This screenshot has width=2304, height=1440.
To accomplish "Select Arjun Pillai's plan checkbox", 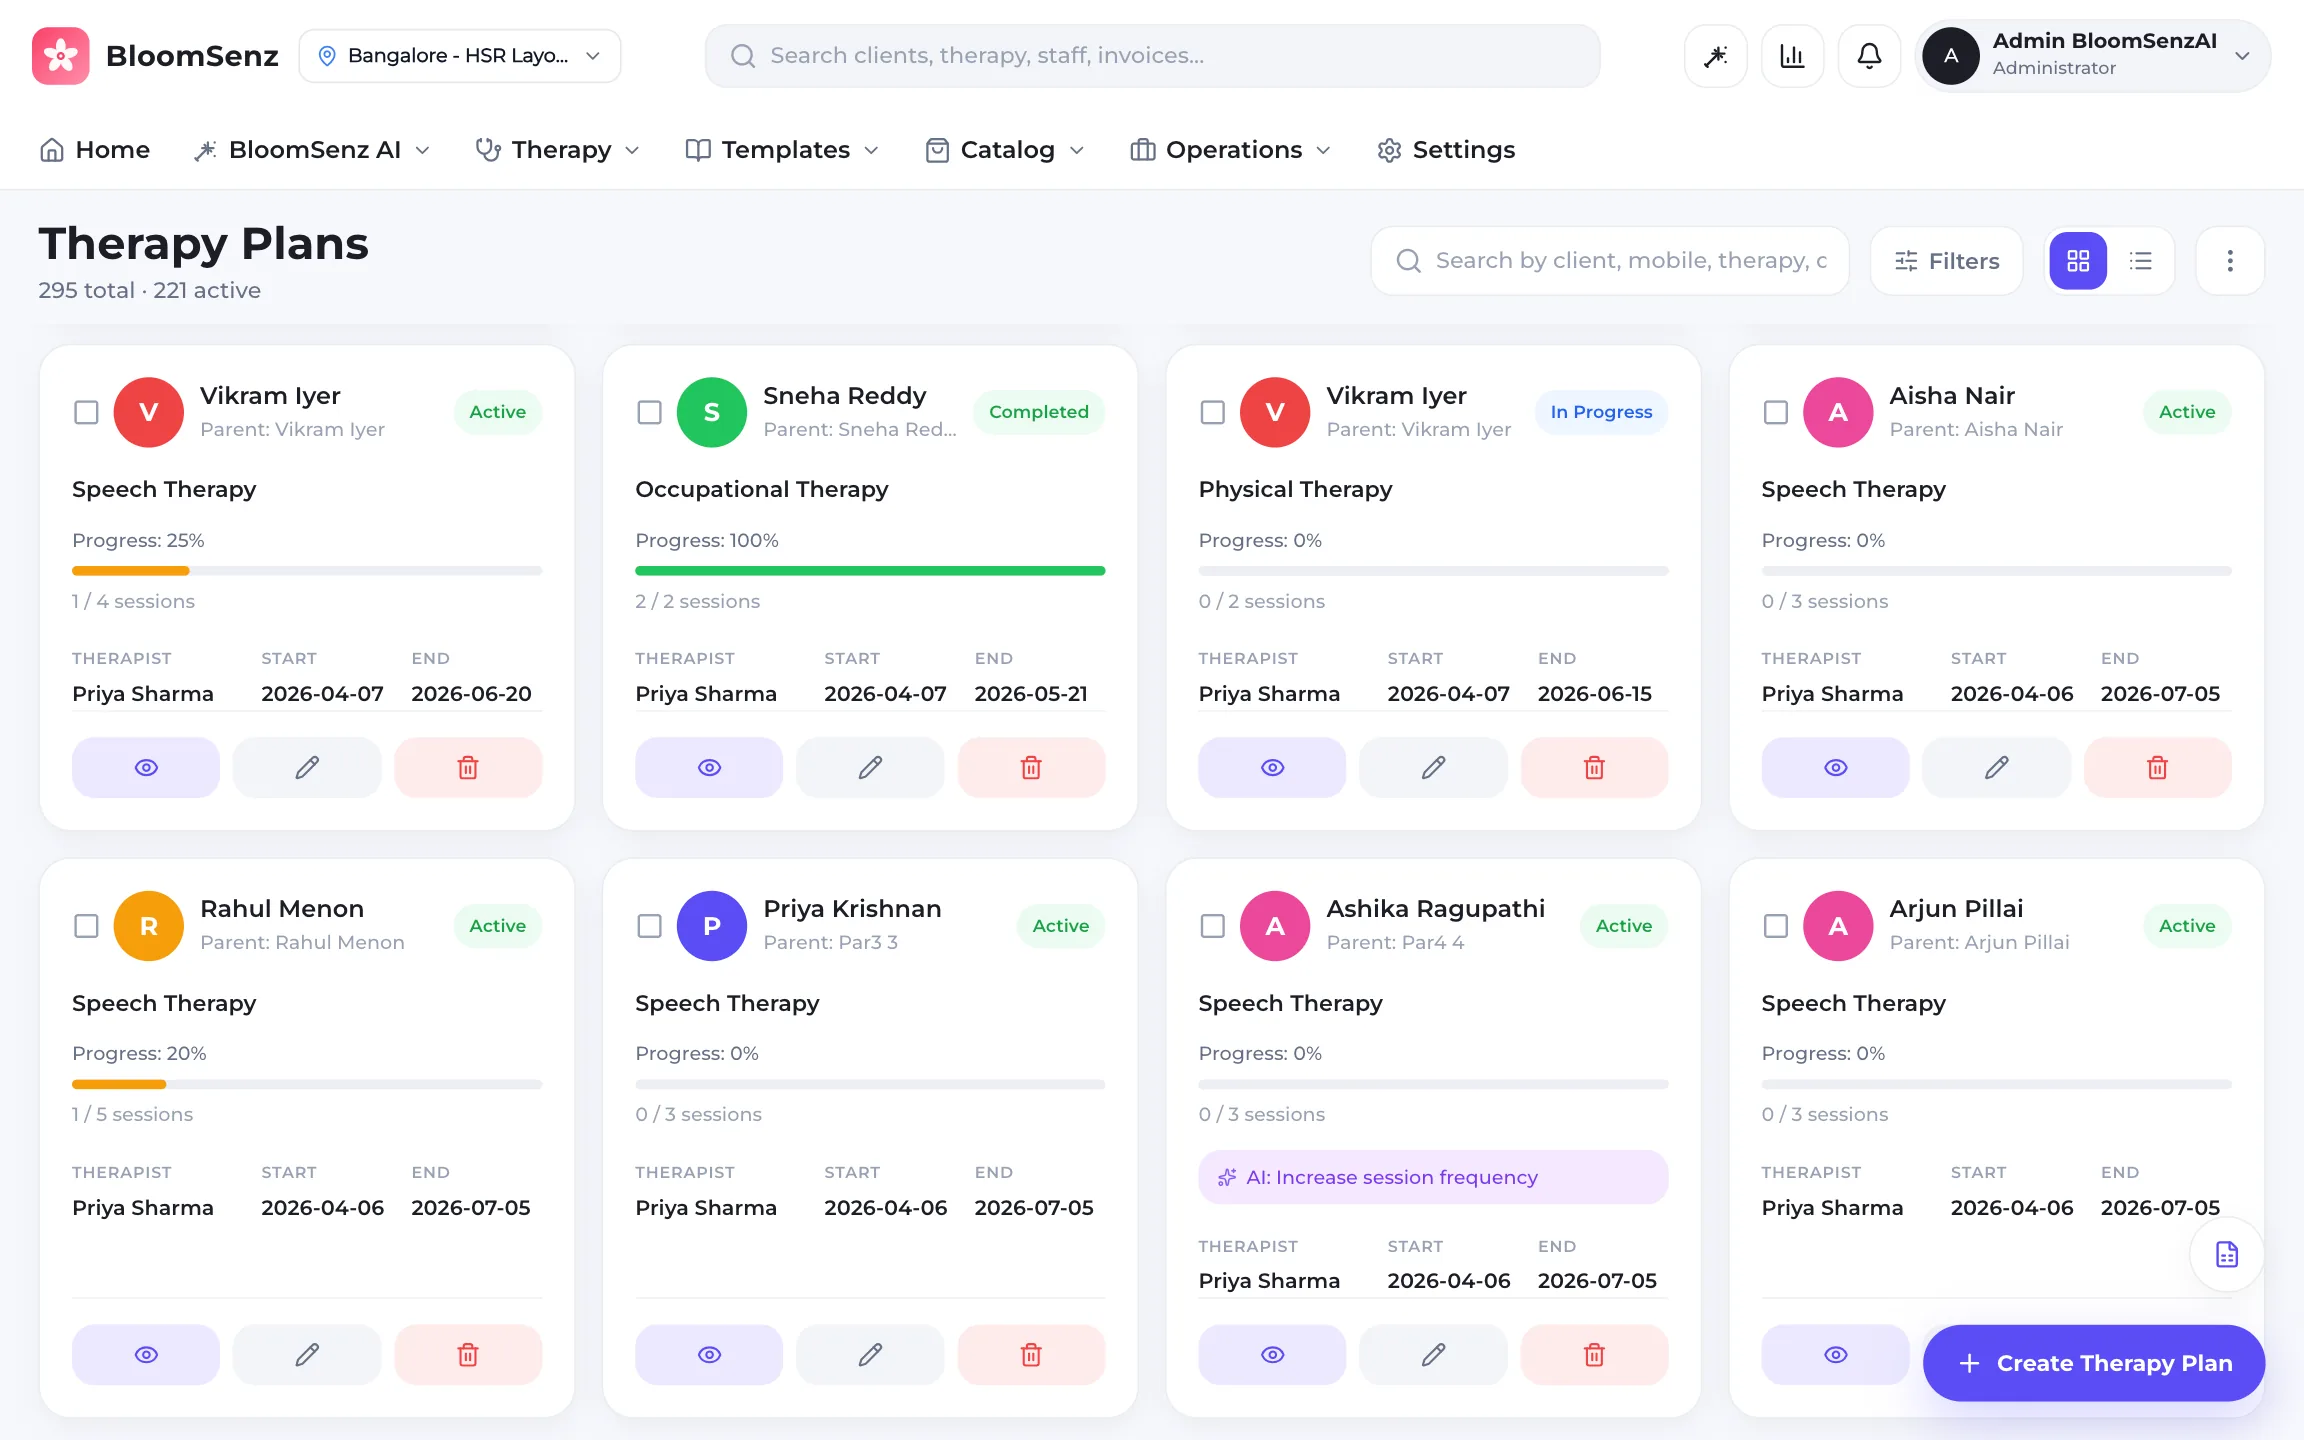I will (x=1775, y=926).
